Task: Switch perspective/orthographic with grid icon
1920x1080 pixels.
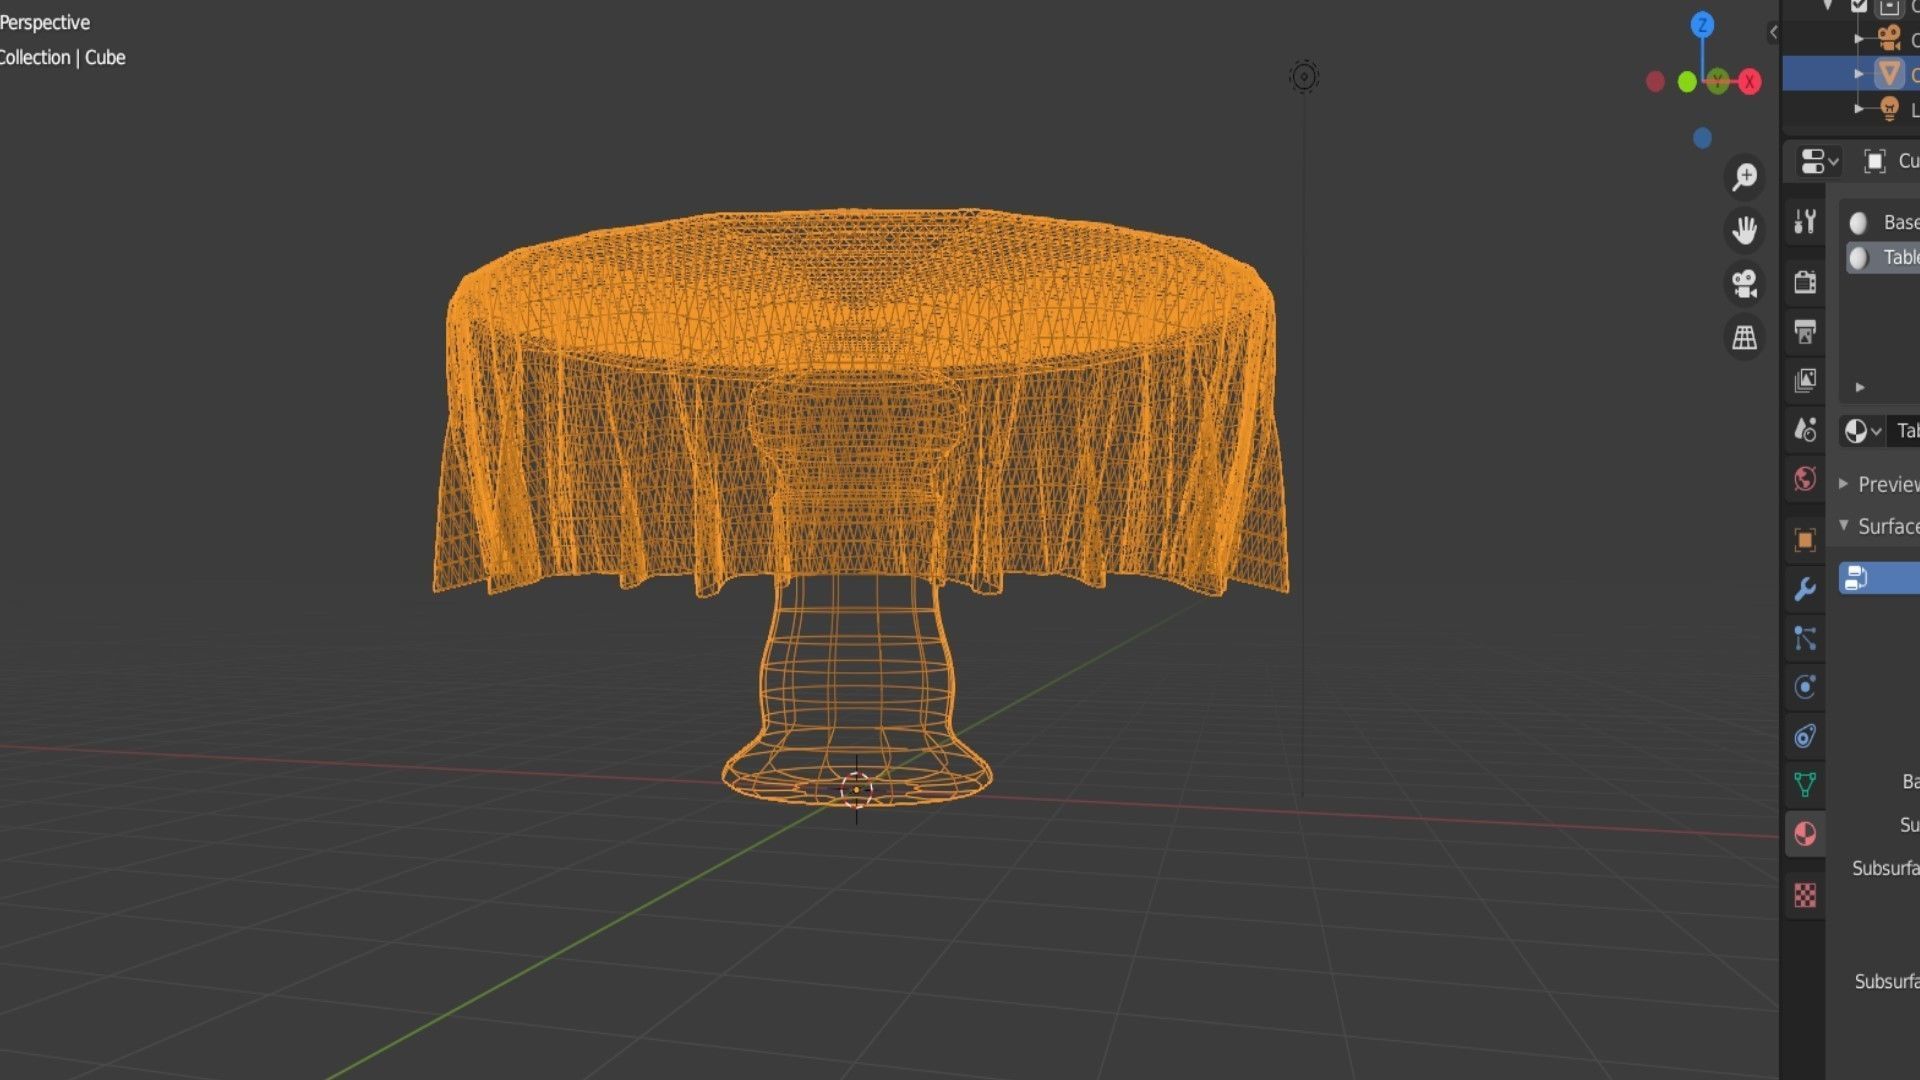Action: point(1745,338)
